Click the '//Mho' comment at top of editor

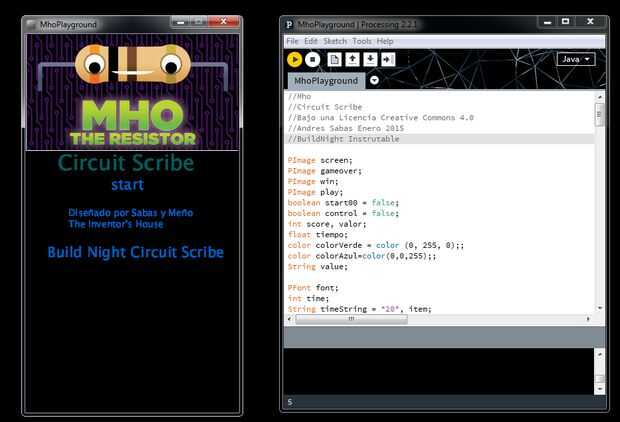[299, 96]
